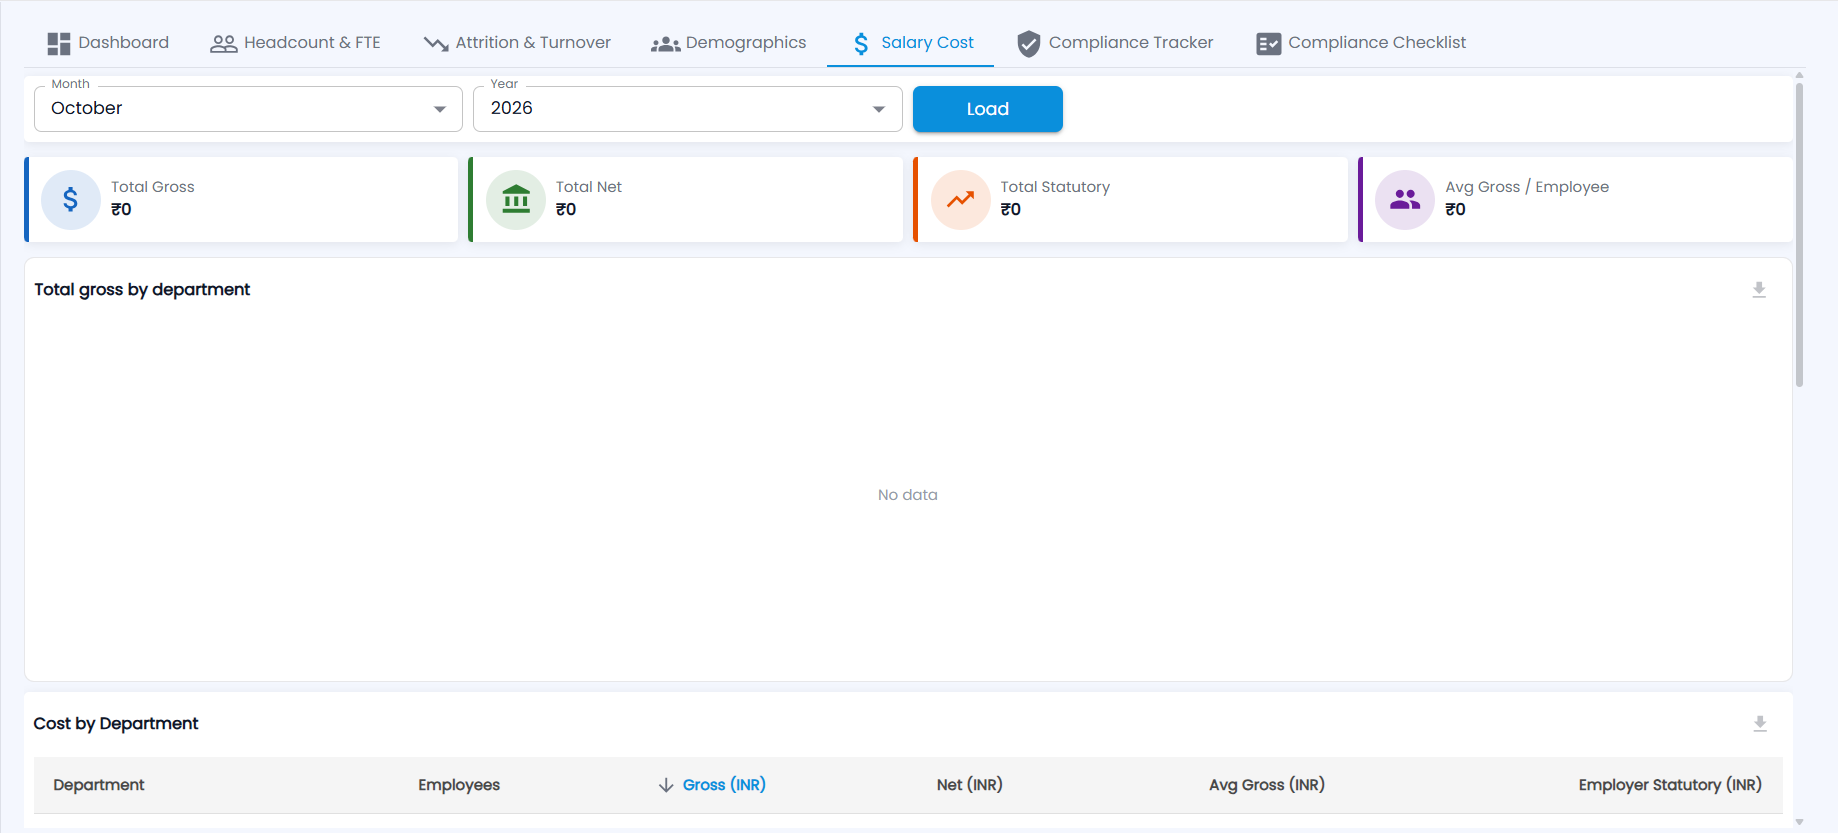The image size is (1838, 833).
Task: Sort by Net (INR) column header
Action: tap(970, 785)
